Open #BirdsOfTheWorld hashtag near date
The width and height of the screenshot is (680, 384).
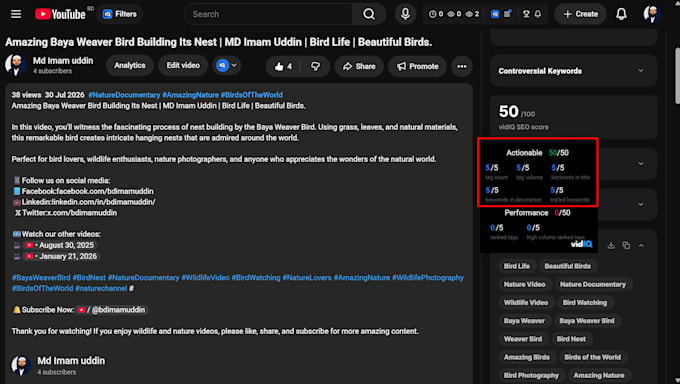pyautogui.click(x=252, y=95)
